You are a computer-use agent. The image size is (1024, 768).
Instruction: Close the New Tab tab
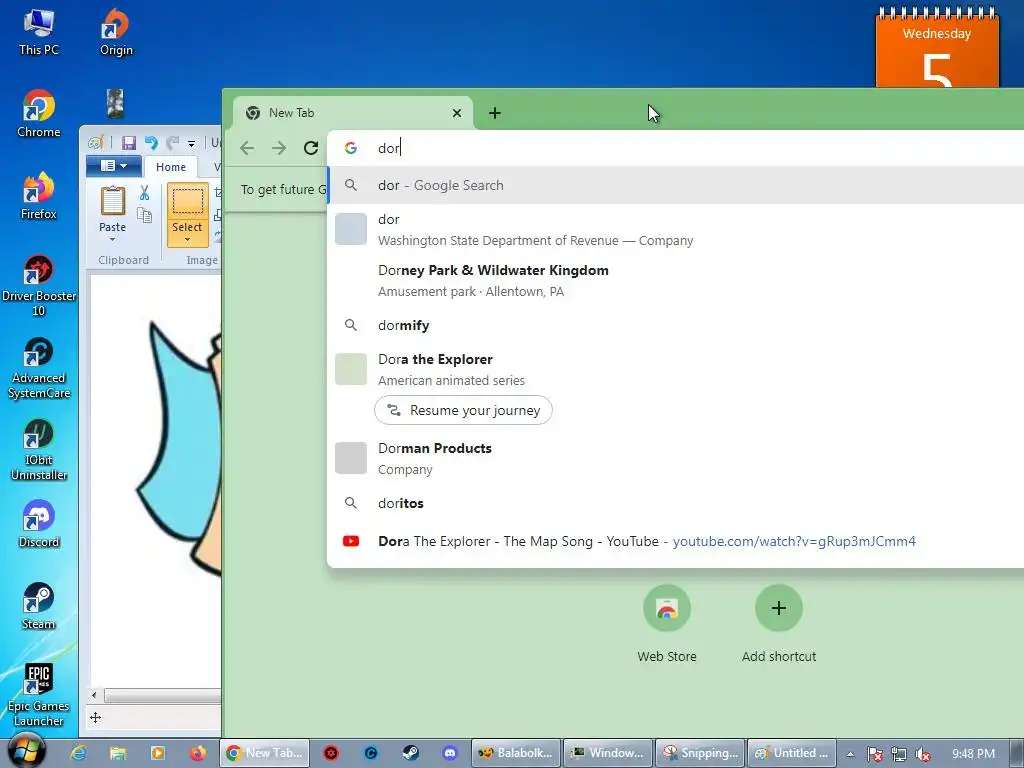click(457, 113)
